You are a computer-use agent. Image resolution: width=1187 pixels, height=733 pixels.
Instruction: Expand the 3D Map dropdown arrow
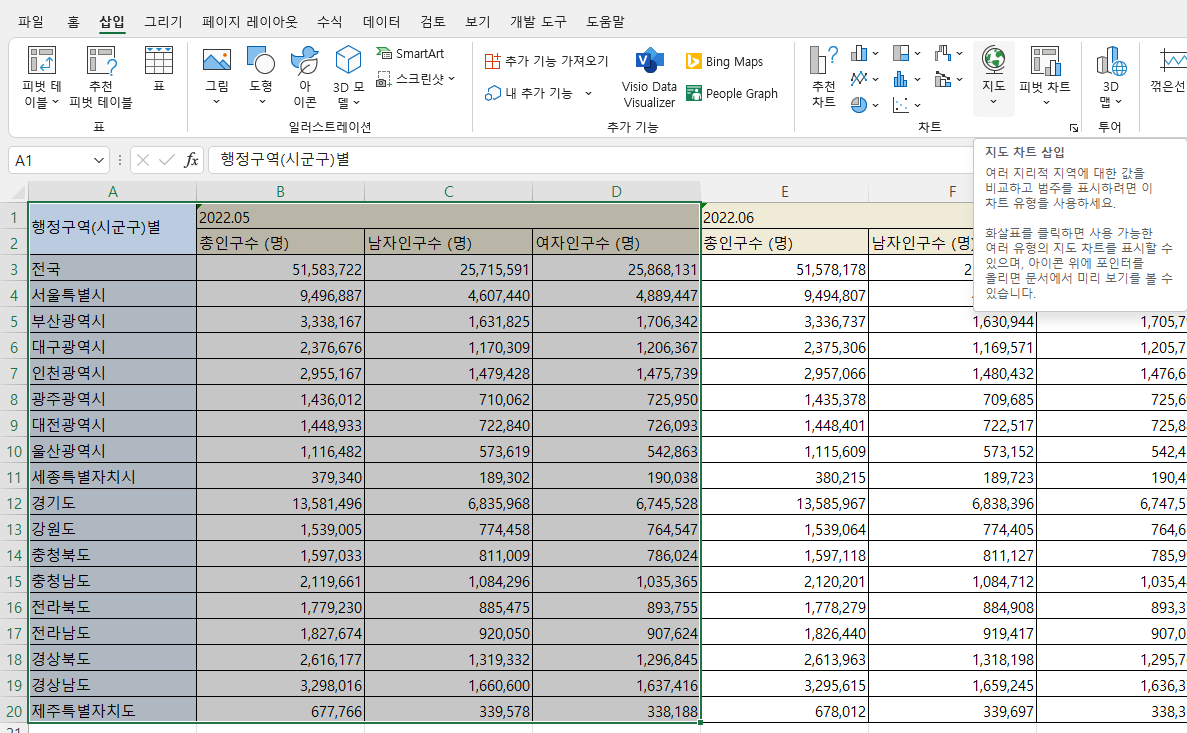point(1118,101)
